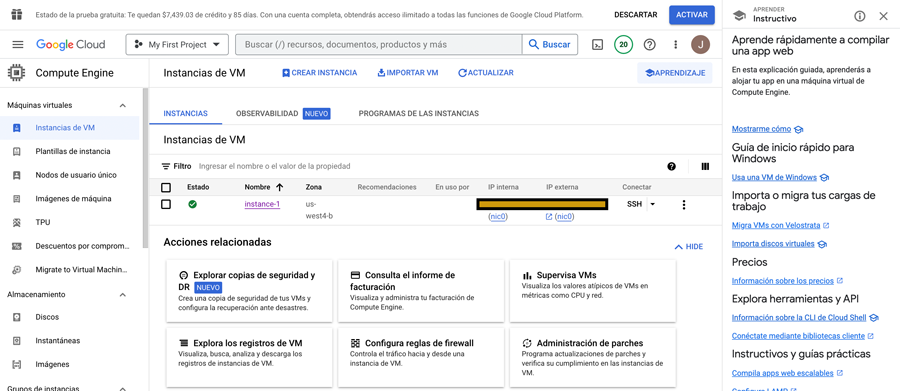Open Explora los registros de VM card
The width and height of the screenshot is (900, 391).
(249, 358)
